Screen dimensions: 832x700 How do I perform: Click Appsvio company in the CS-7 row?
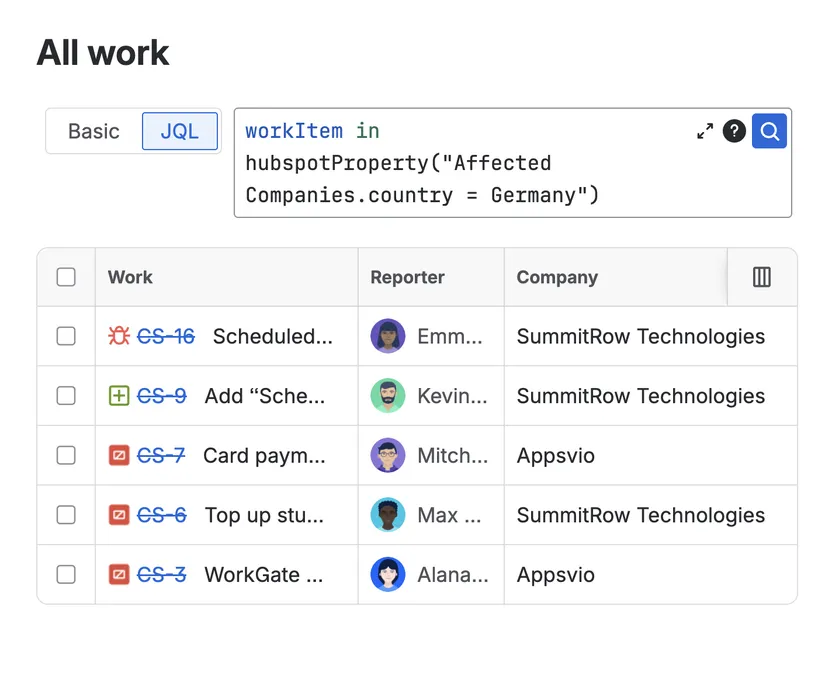pyautogui.click(x=555, y=456)
